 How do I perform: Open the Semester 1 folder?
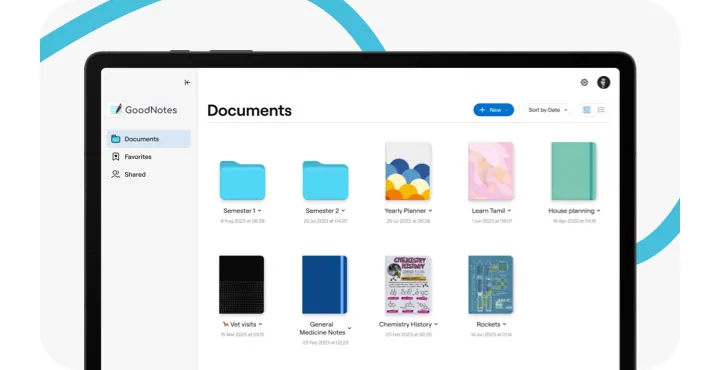pyautogui.click(x=242, y=180)
